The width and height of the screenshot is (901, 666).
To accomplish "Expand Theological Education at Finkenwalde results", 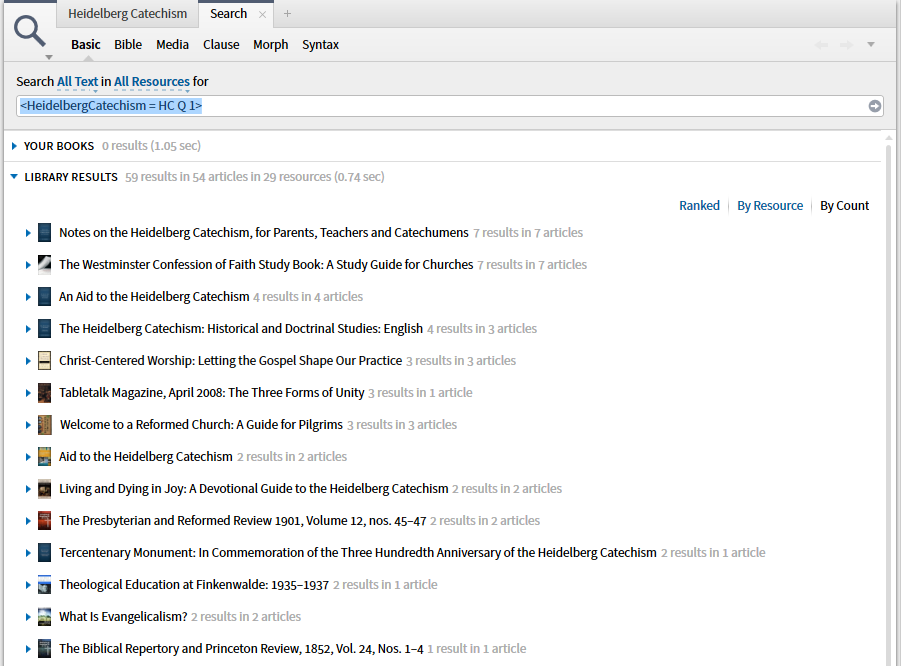I will tap(28, 585).
